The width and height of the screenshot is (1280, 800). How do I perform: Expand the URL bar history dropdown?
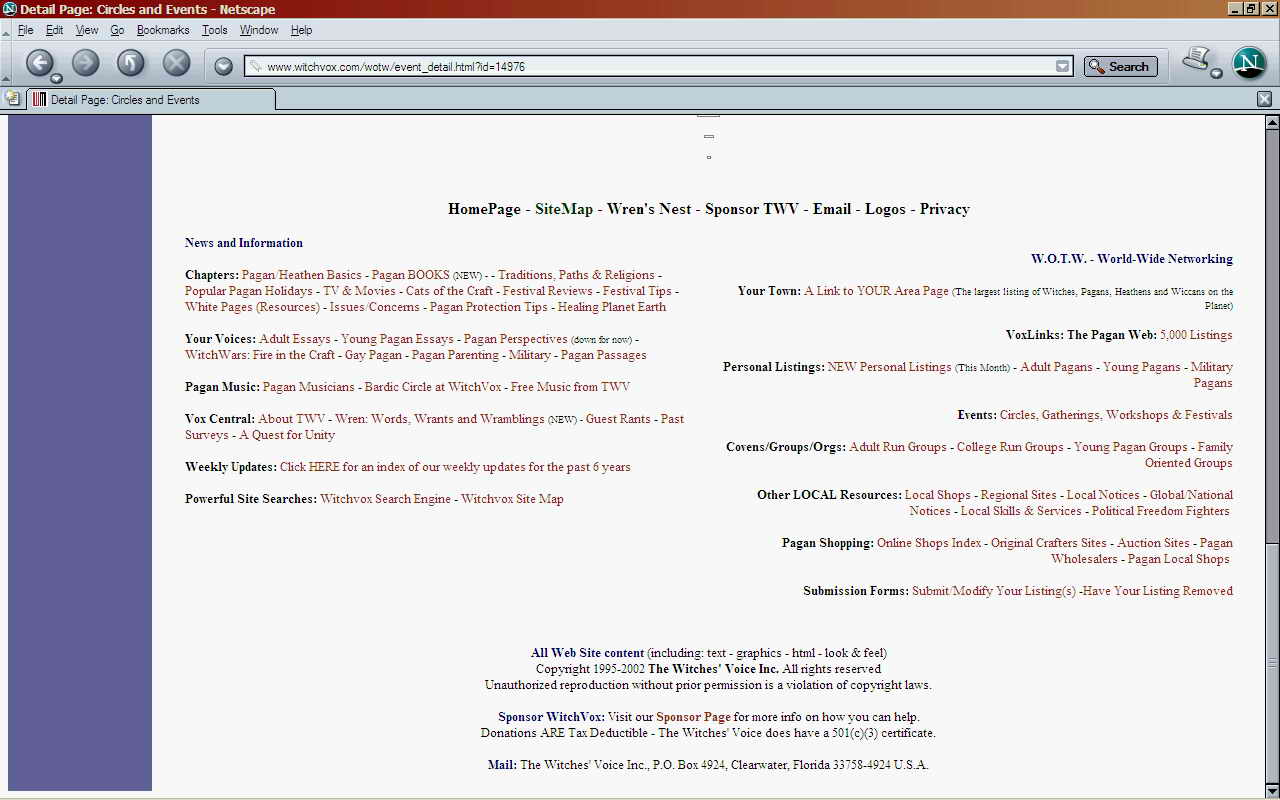coord(1062,66)
